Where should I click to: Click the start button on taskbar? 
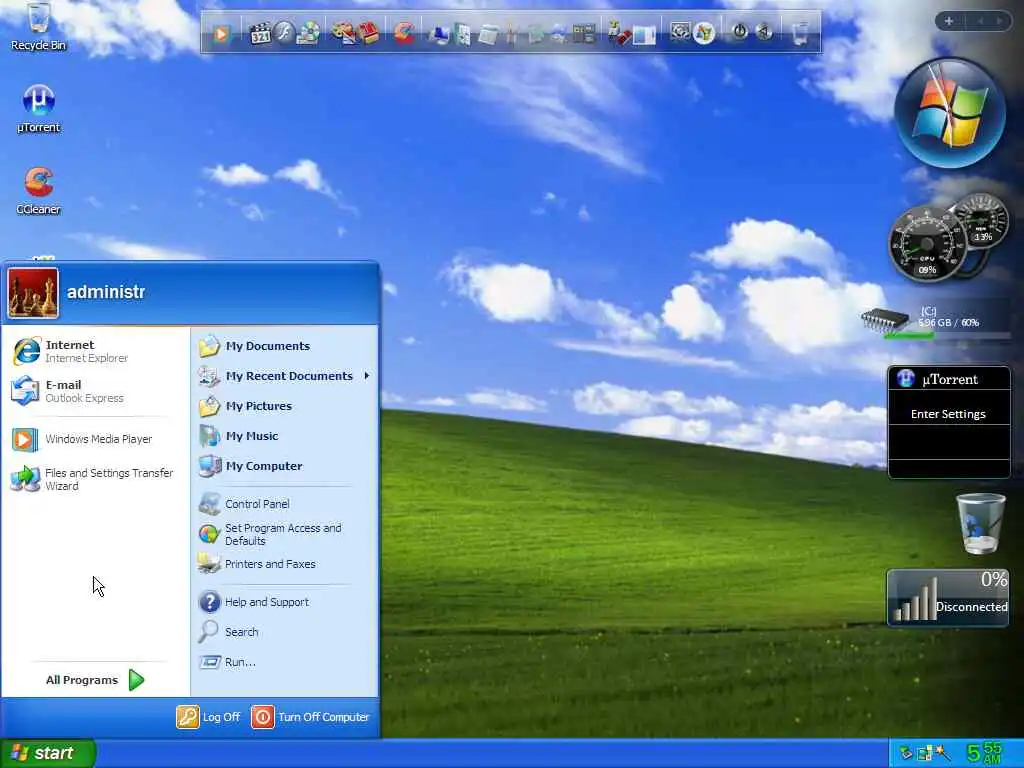pos(47,753)
